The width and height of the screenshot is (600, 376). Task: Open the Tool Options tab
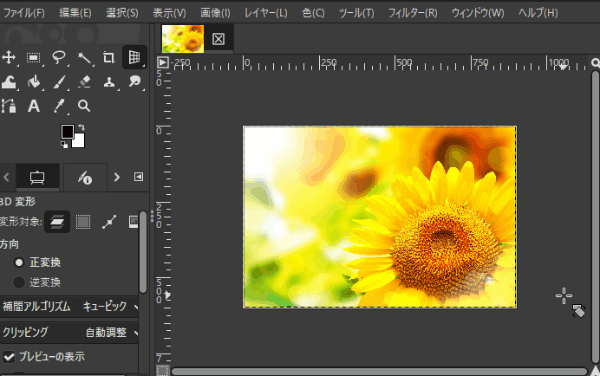(x=38, y=177)
